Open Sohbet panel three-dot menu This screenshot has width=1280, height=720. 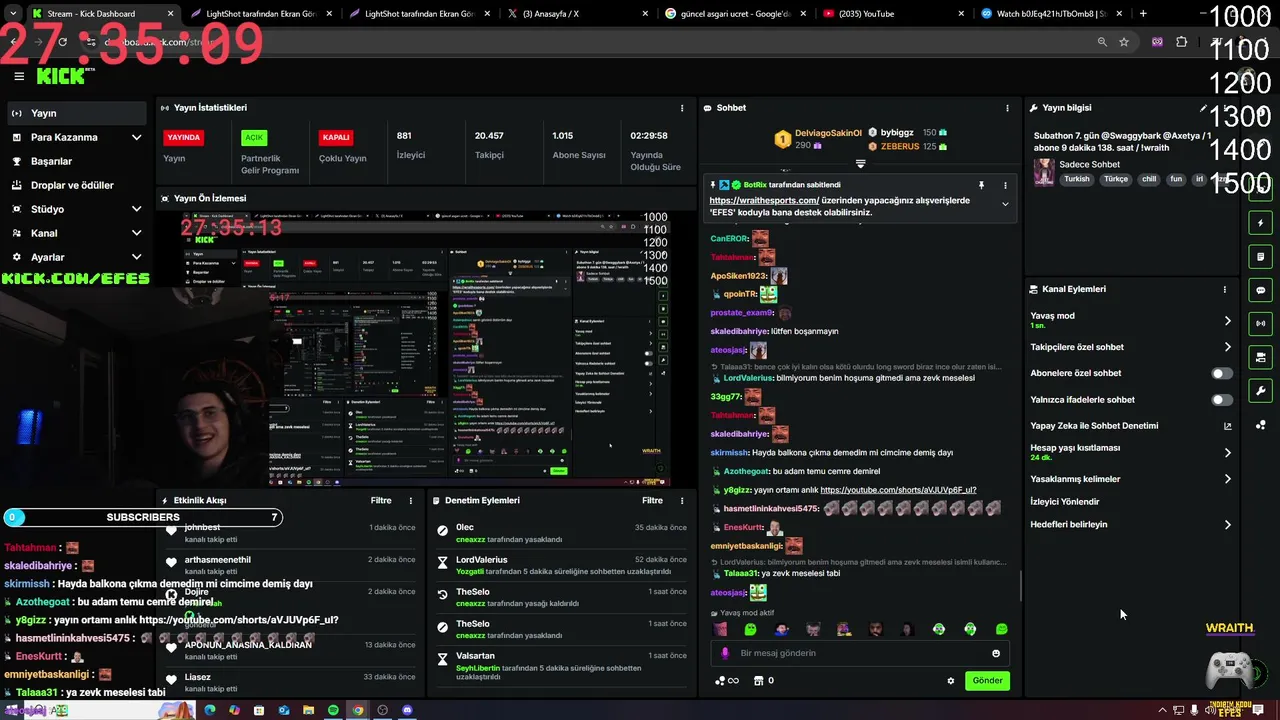coord(1007,108)
